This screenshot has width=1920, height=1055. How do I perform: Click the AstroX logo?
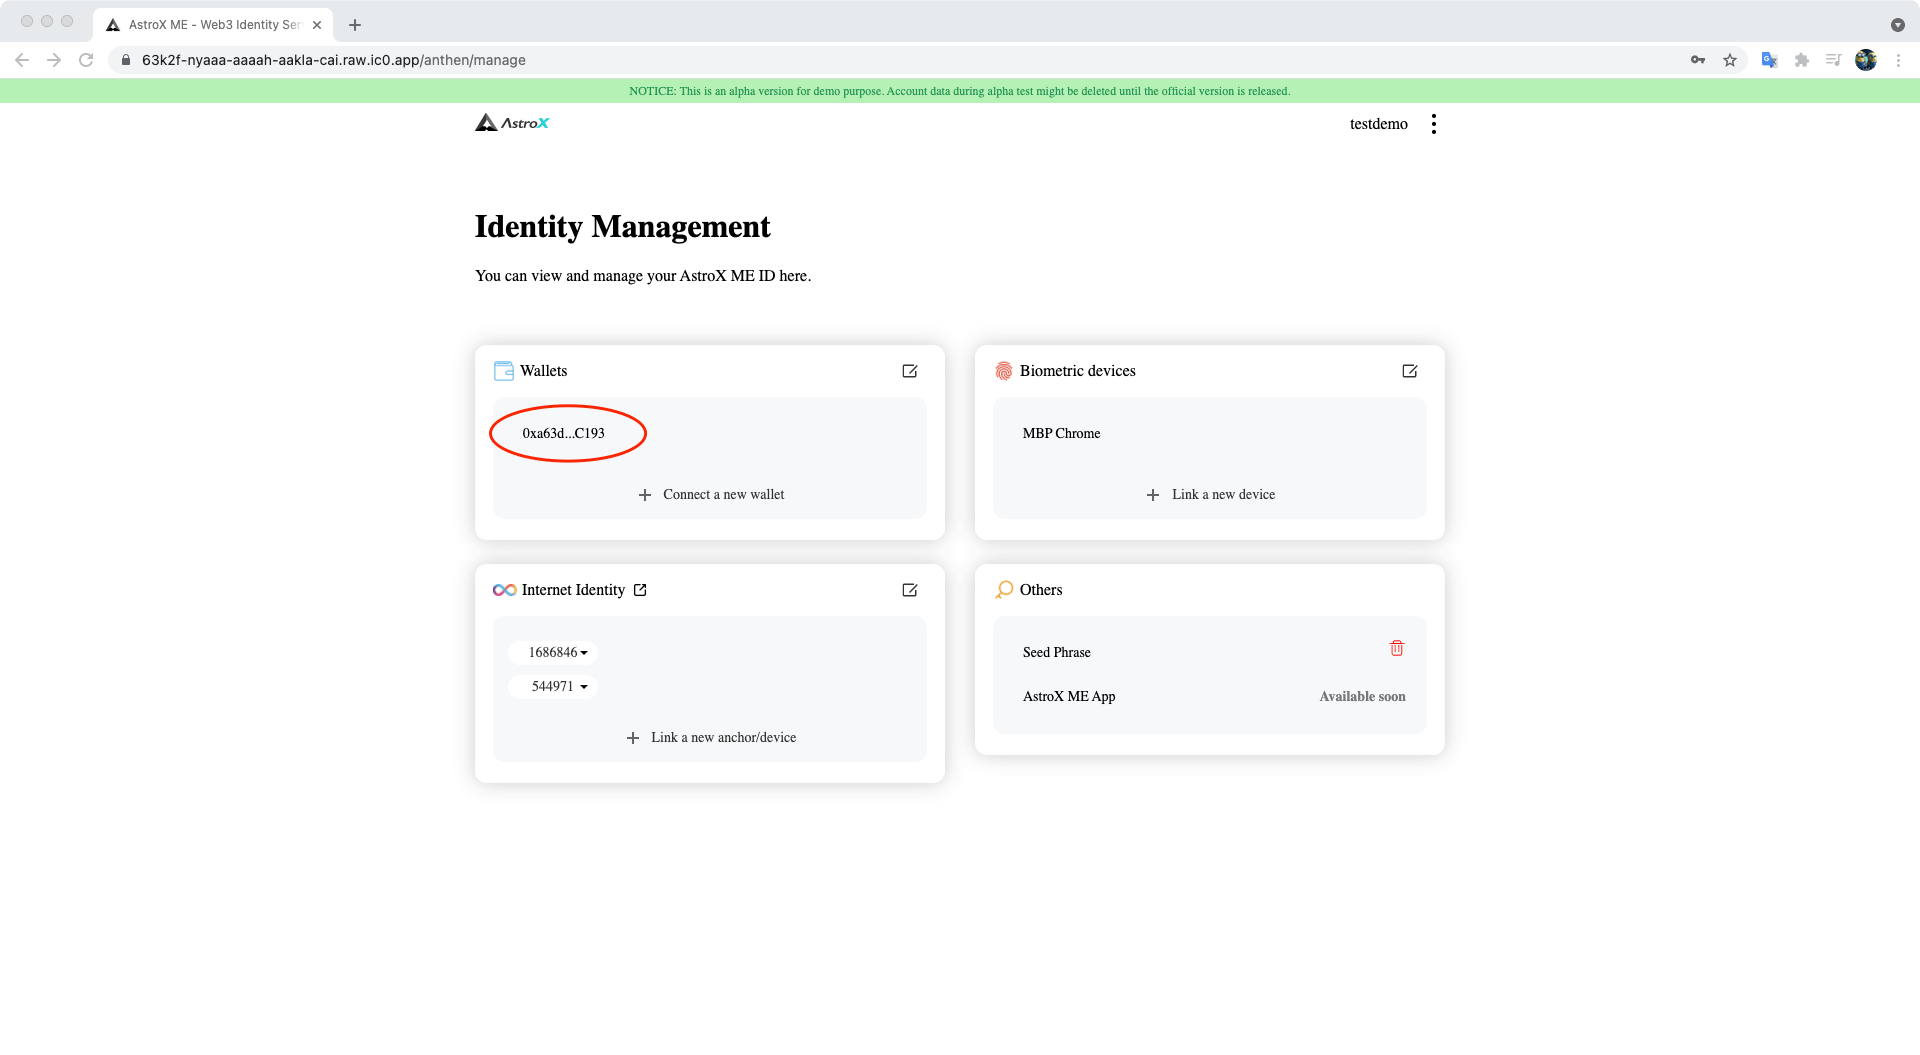[512, 123]
